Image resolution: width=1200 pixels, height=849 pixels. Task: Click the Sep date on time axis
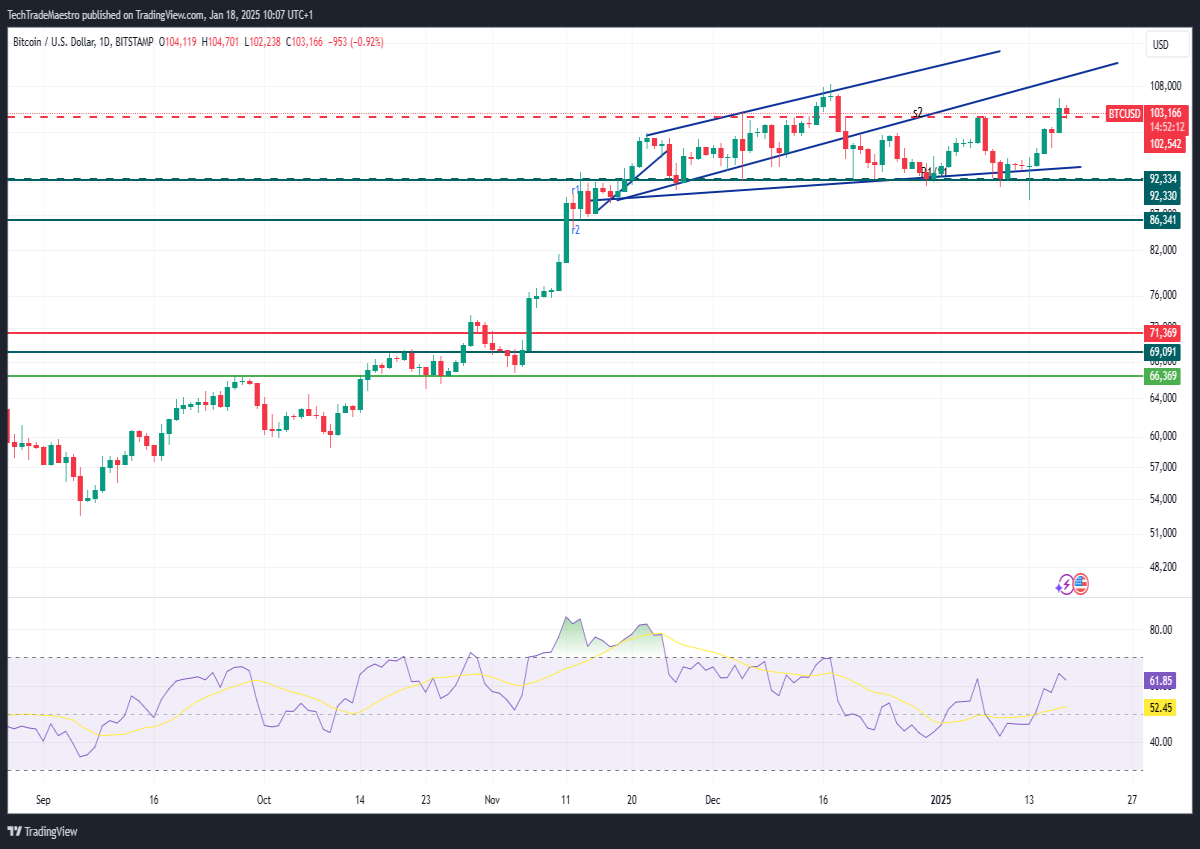(43, 801)
